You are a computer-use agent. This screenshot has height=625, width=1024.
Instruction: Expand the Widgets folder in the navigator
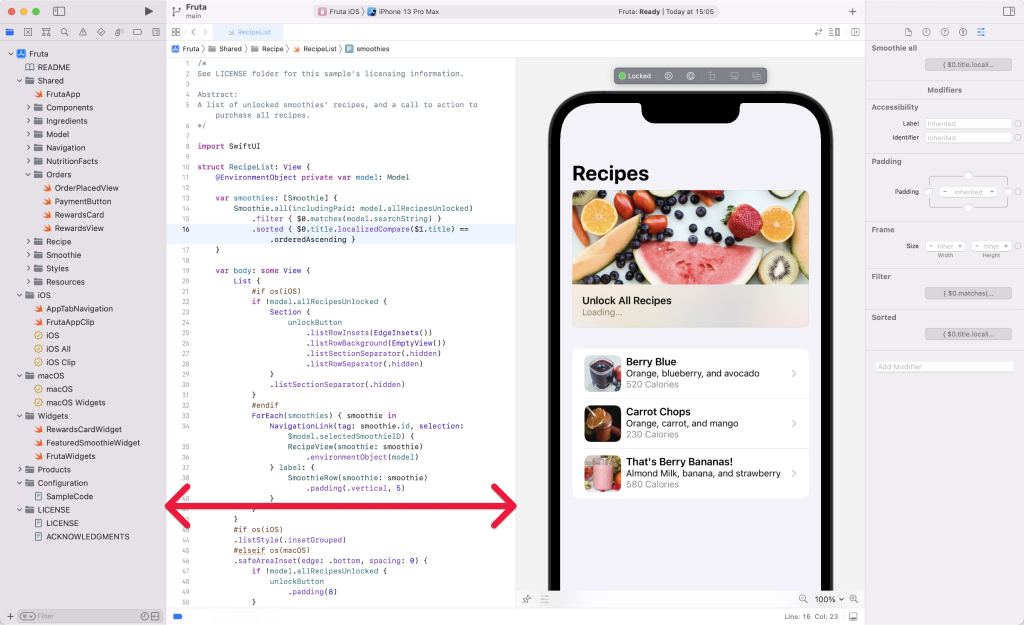click(x=20, y=416)
